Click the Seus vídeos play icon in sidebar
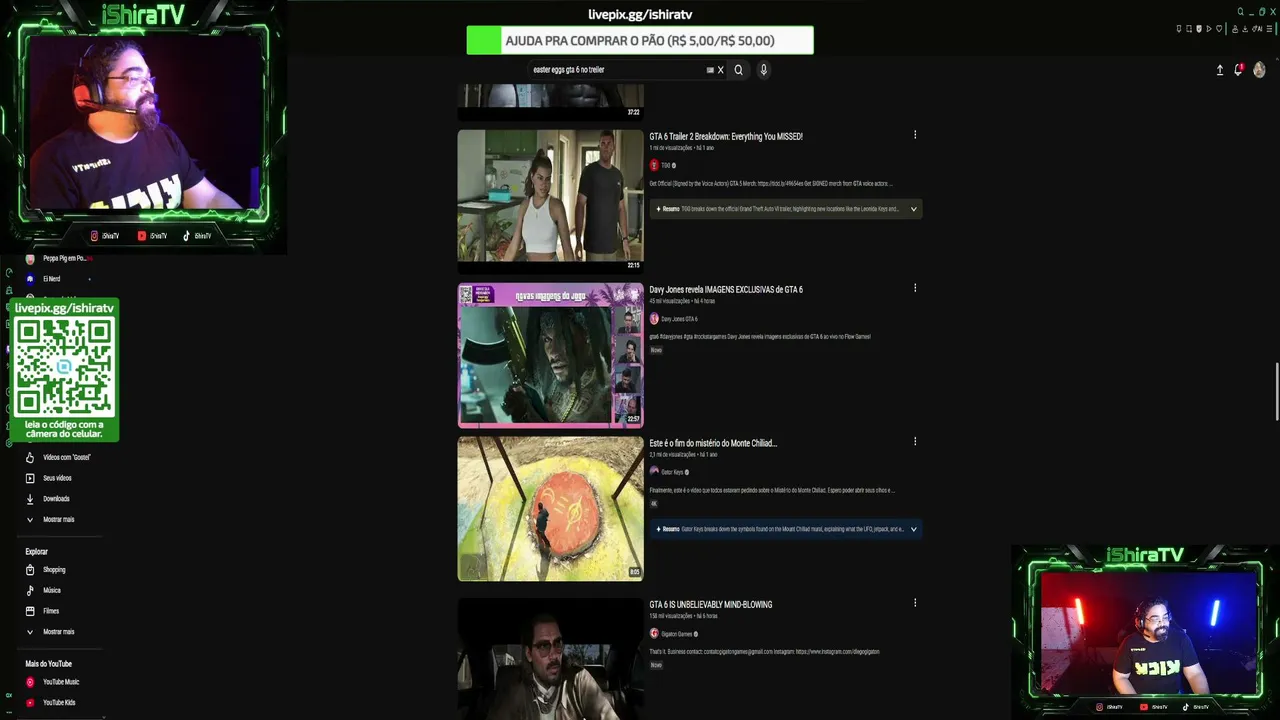The image size is (1280, 720). click(30, 478)
